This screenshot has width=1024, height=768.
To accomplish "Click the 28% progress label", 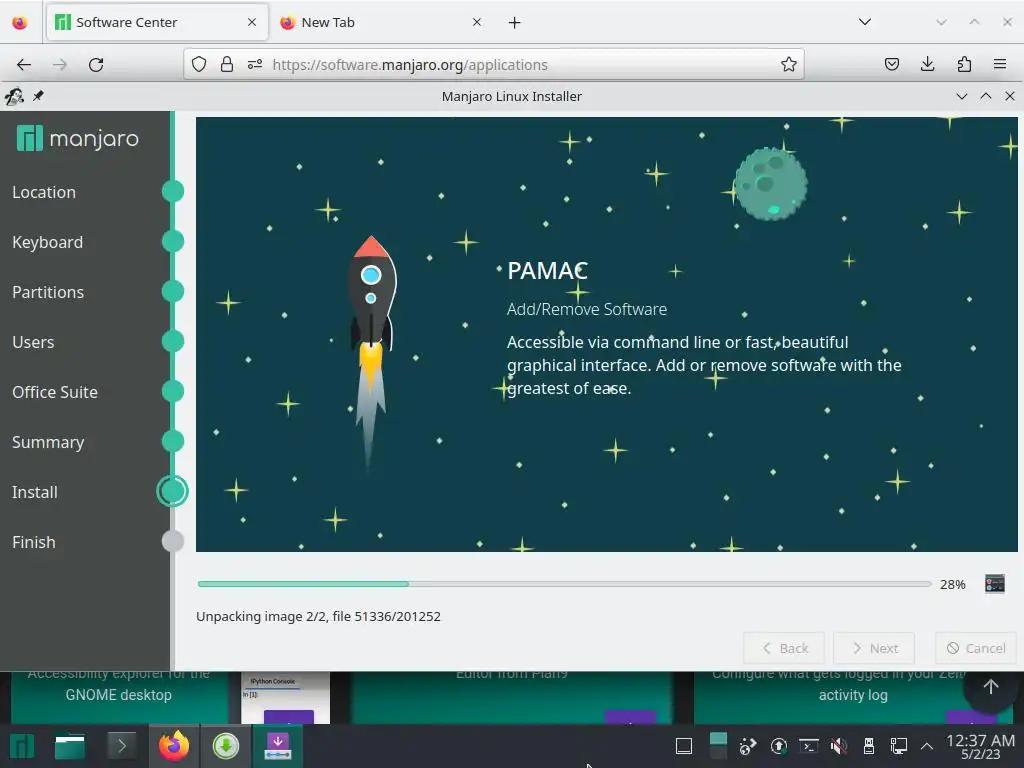I will (952, 584).
